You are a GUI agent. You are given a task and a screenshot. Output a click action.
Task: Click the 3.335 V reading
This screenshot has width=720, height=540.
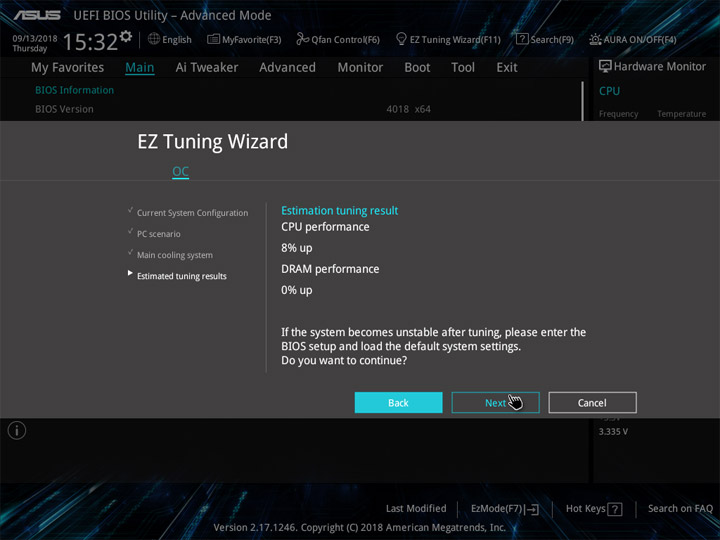pyautogui.click(x=613, y=432)
